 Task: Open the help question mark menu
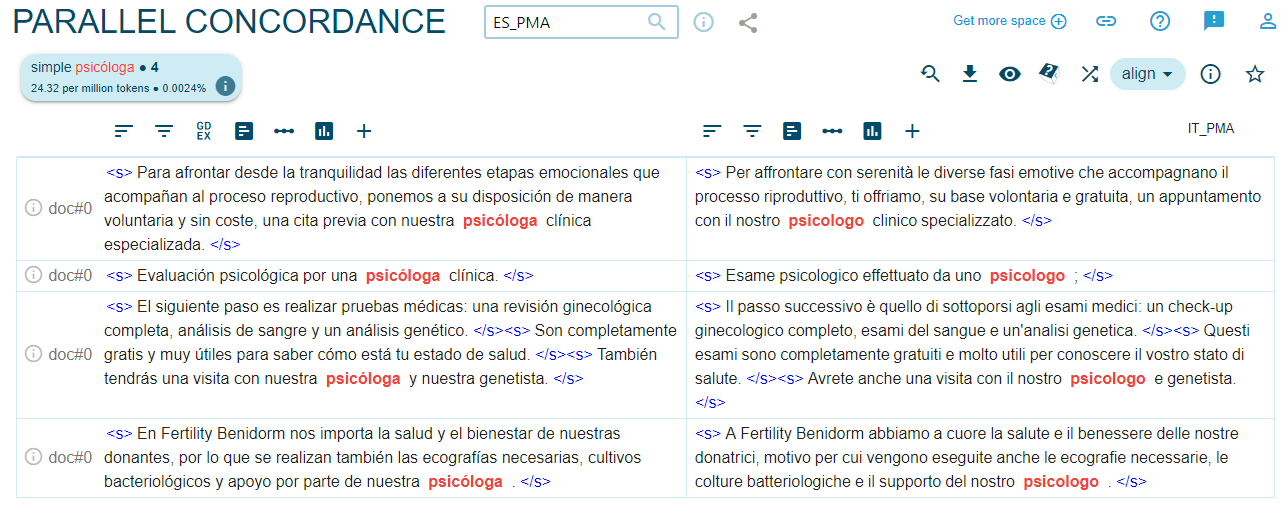(1160, 21)
